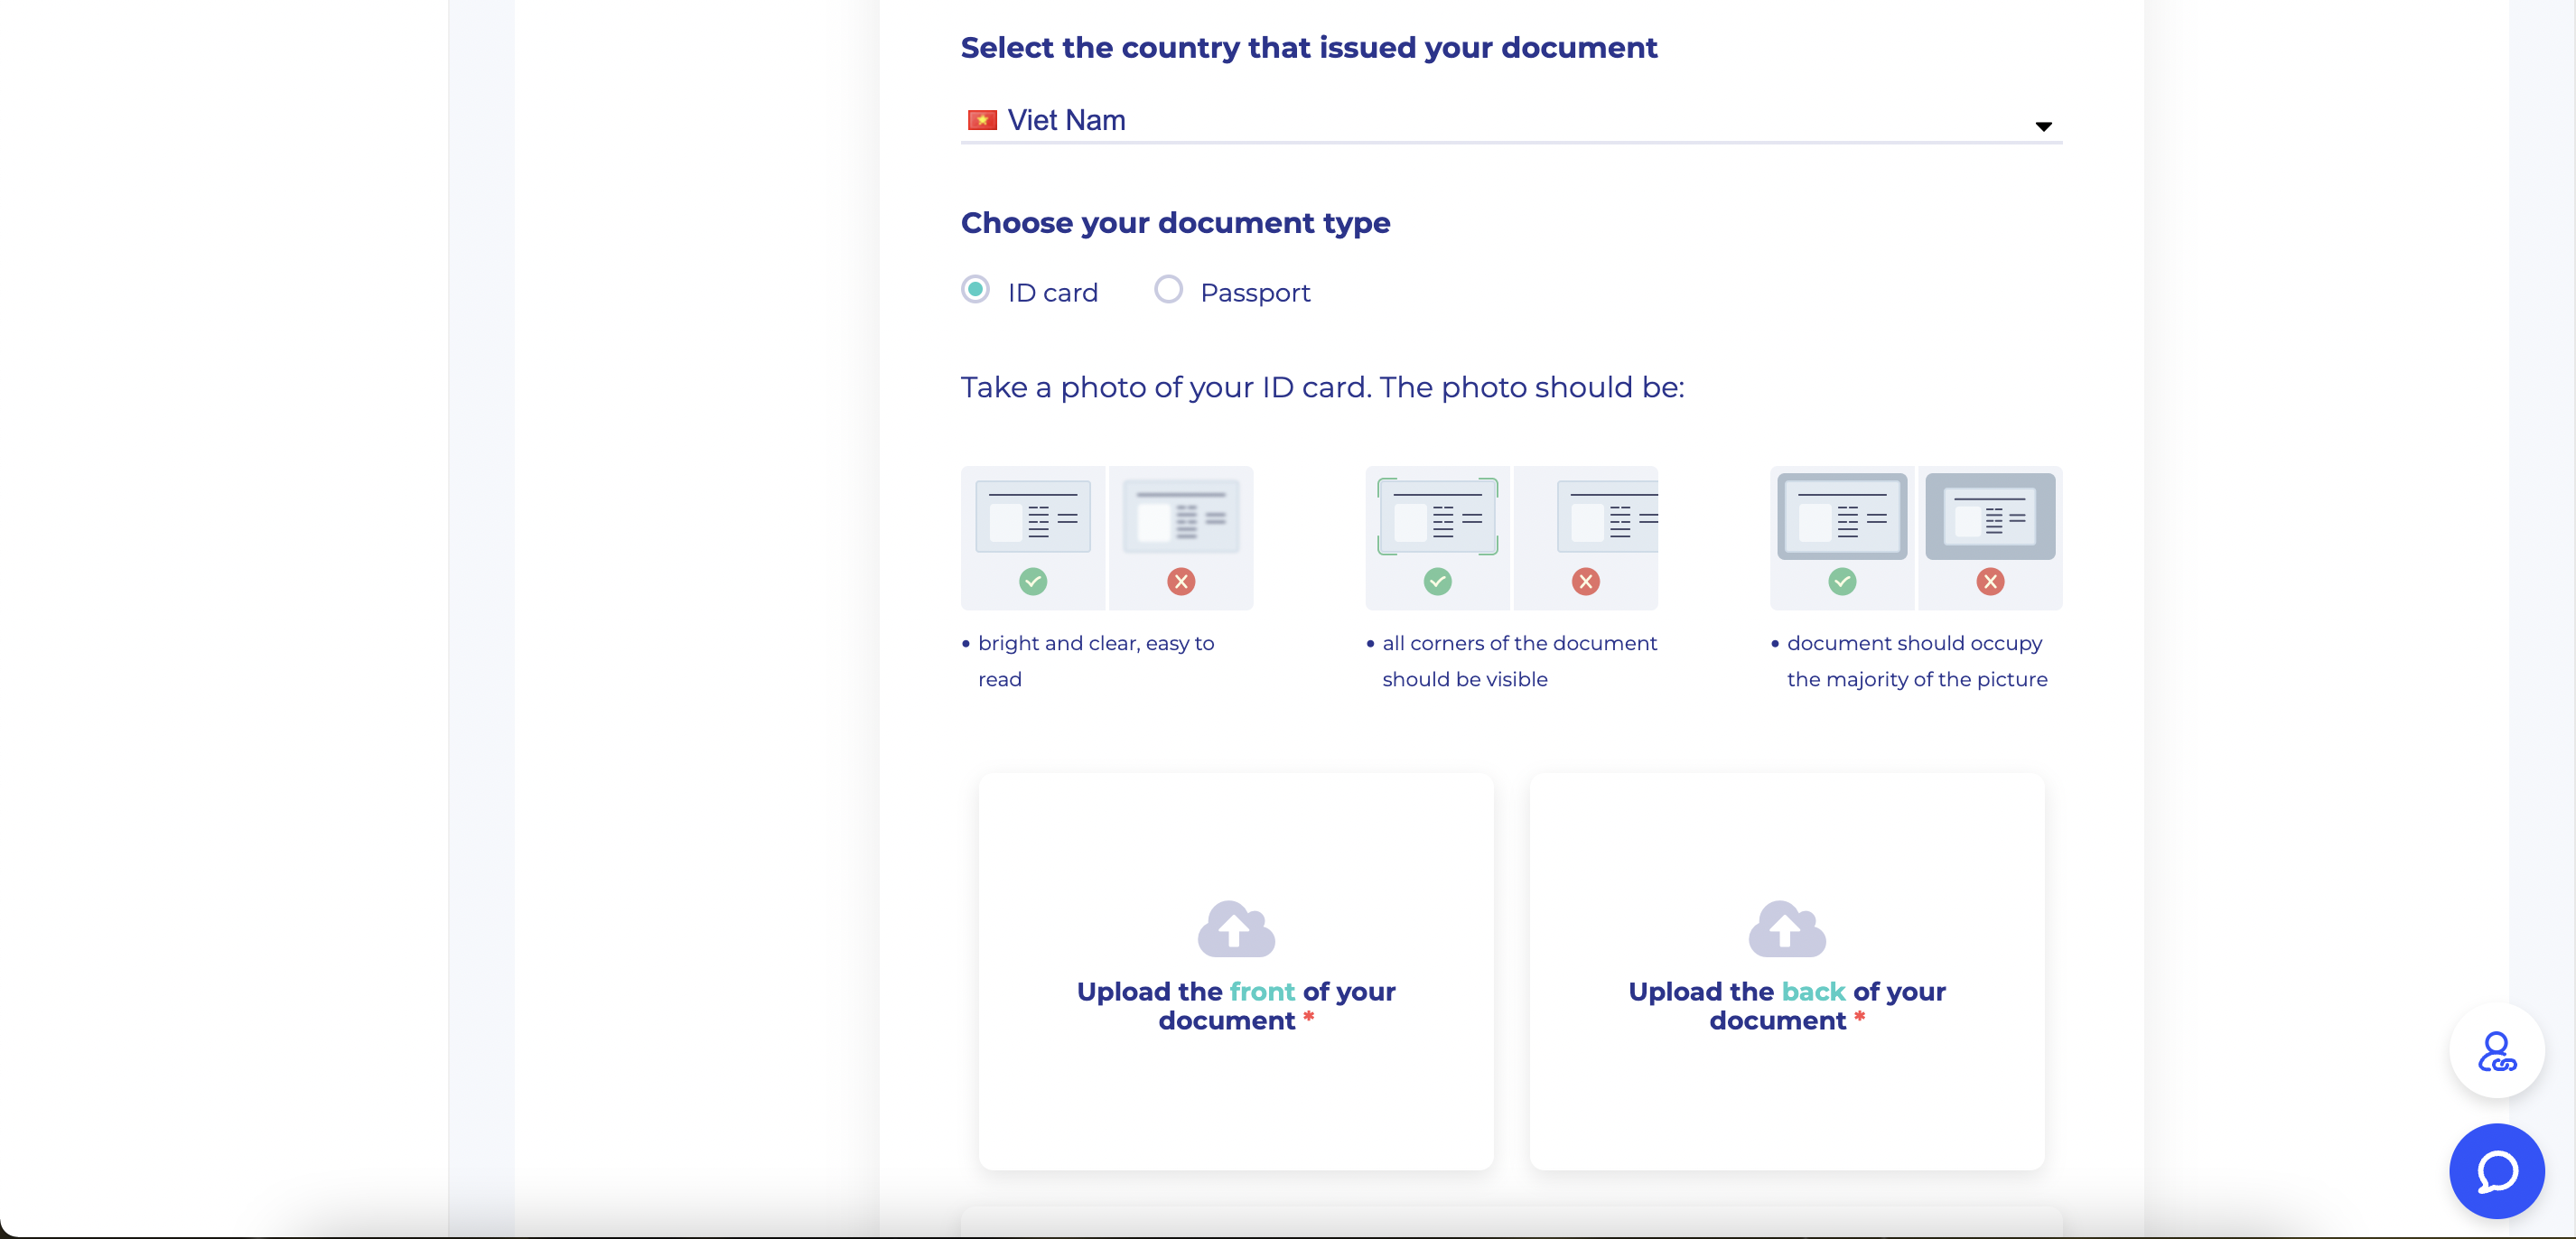
Task: Click Upload the back of your document
Action: [1786, 1005]
